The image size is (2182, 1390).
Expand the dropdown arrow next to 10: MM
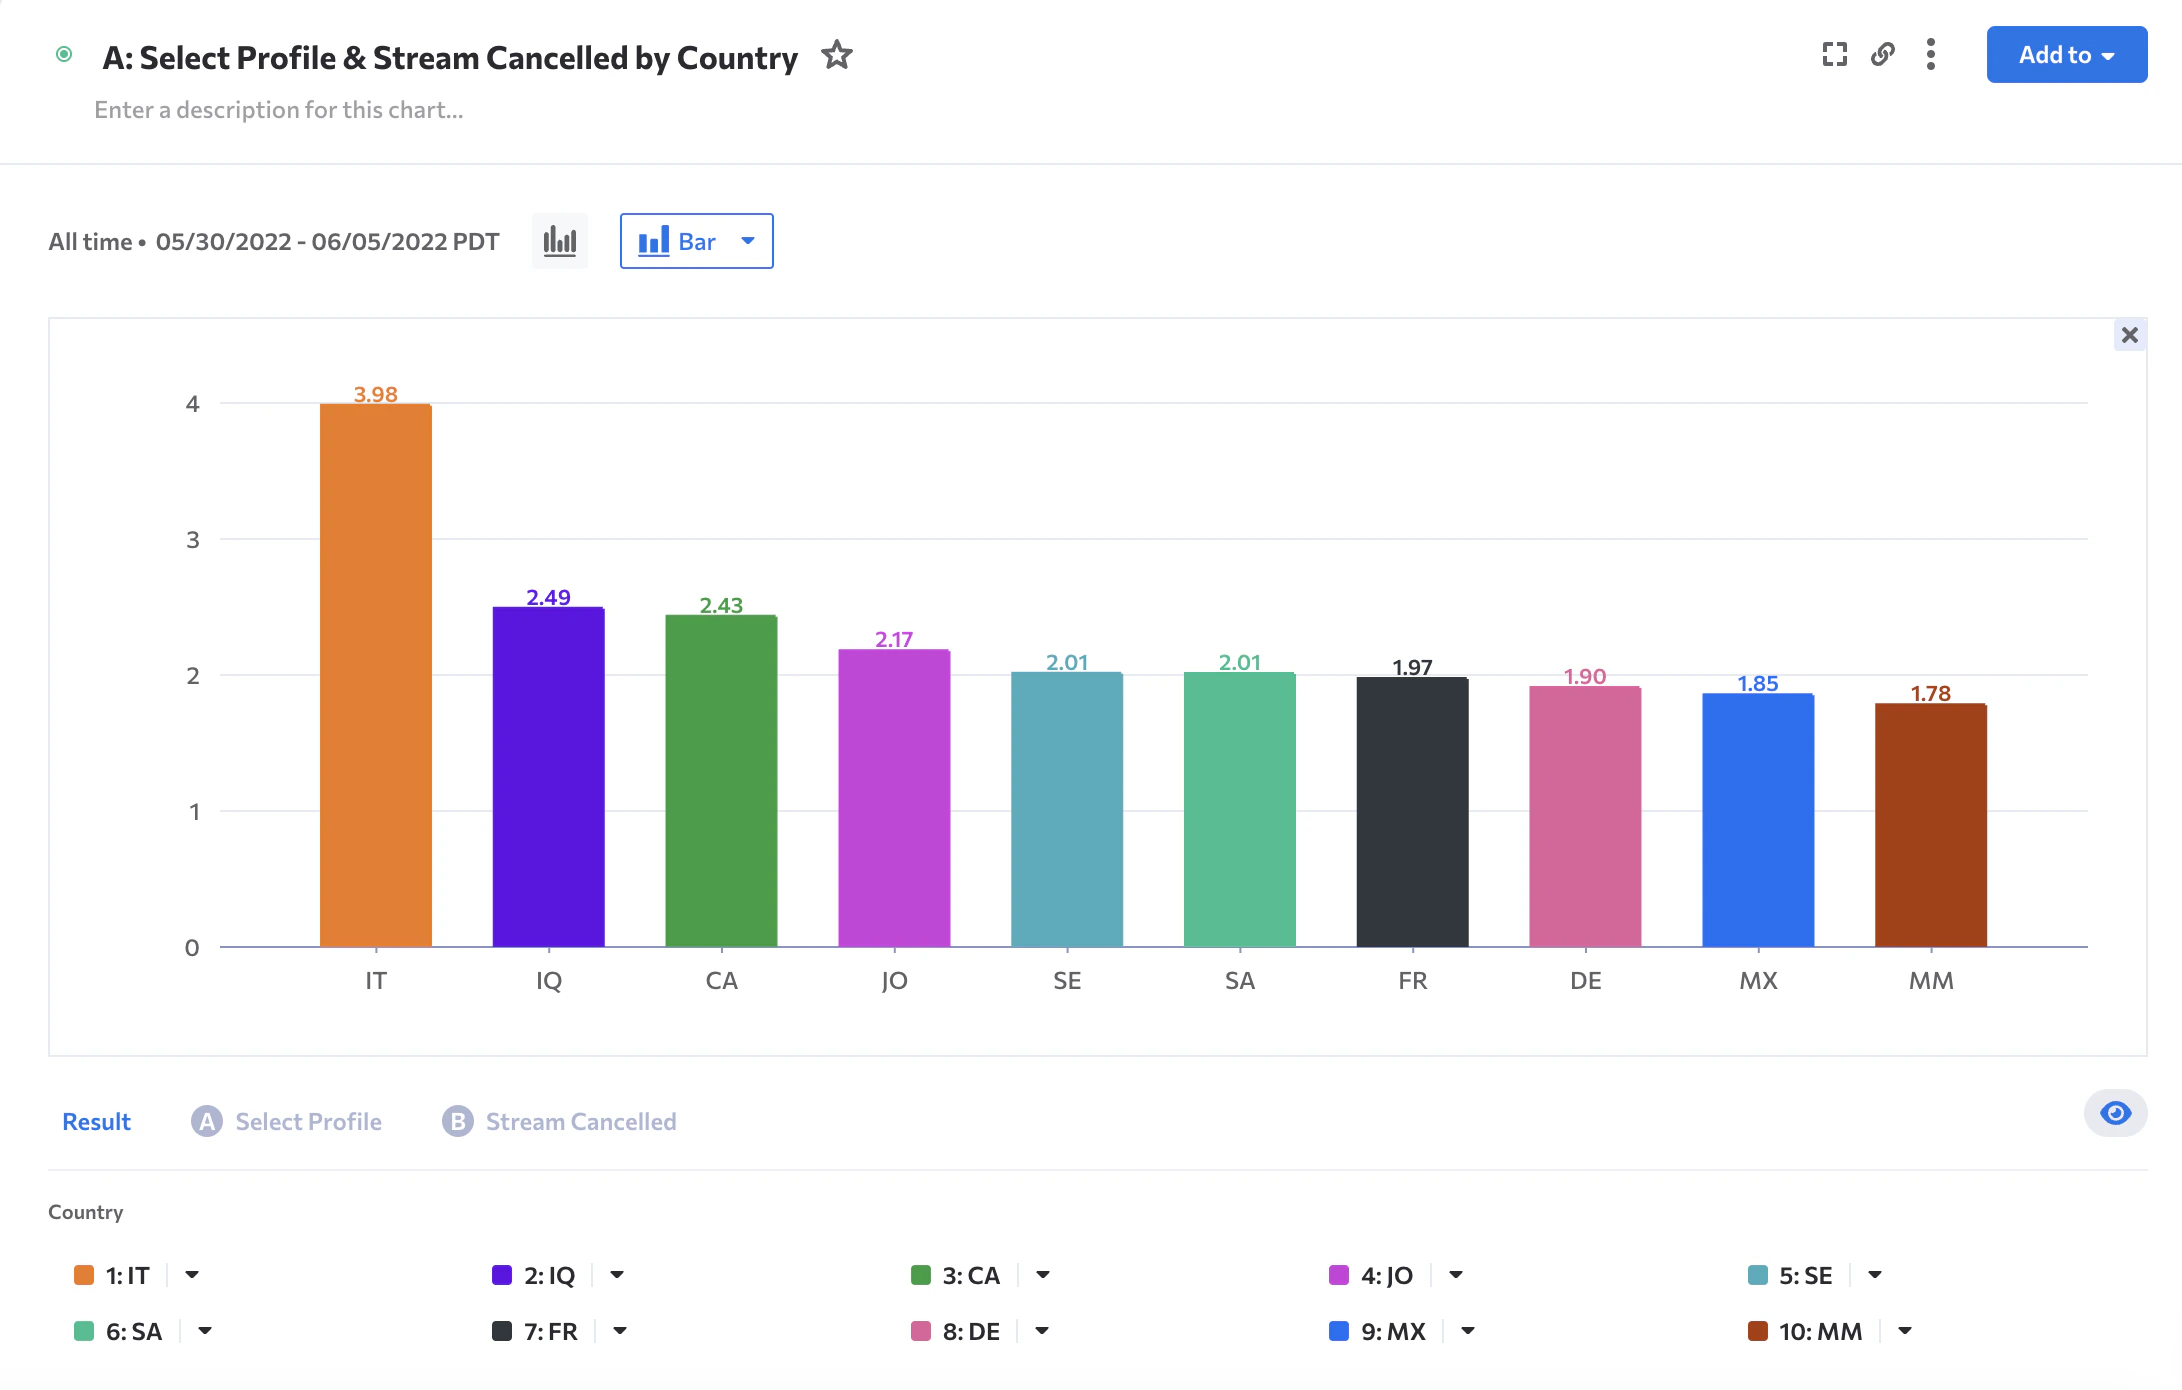1905,1331
